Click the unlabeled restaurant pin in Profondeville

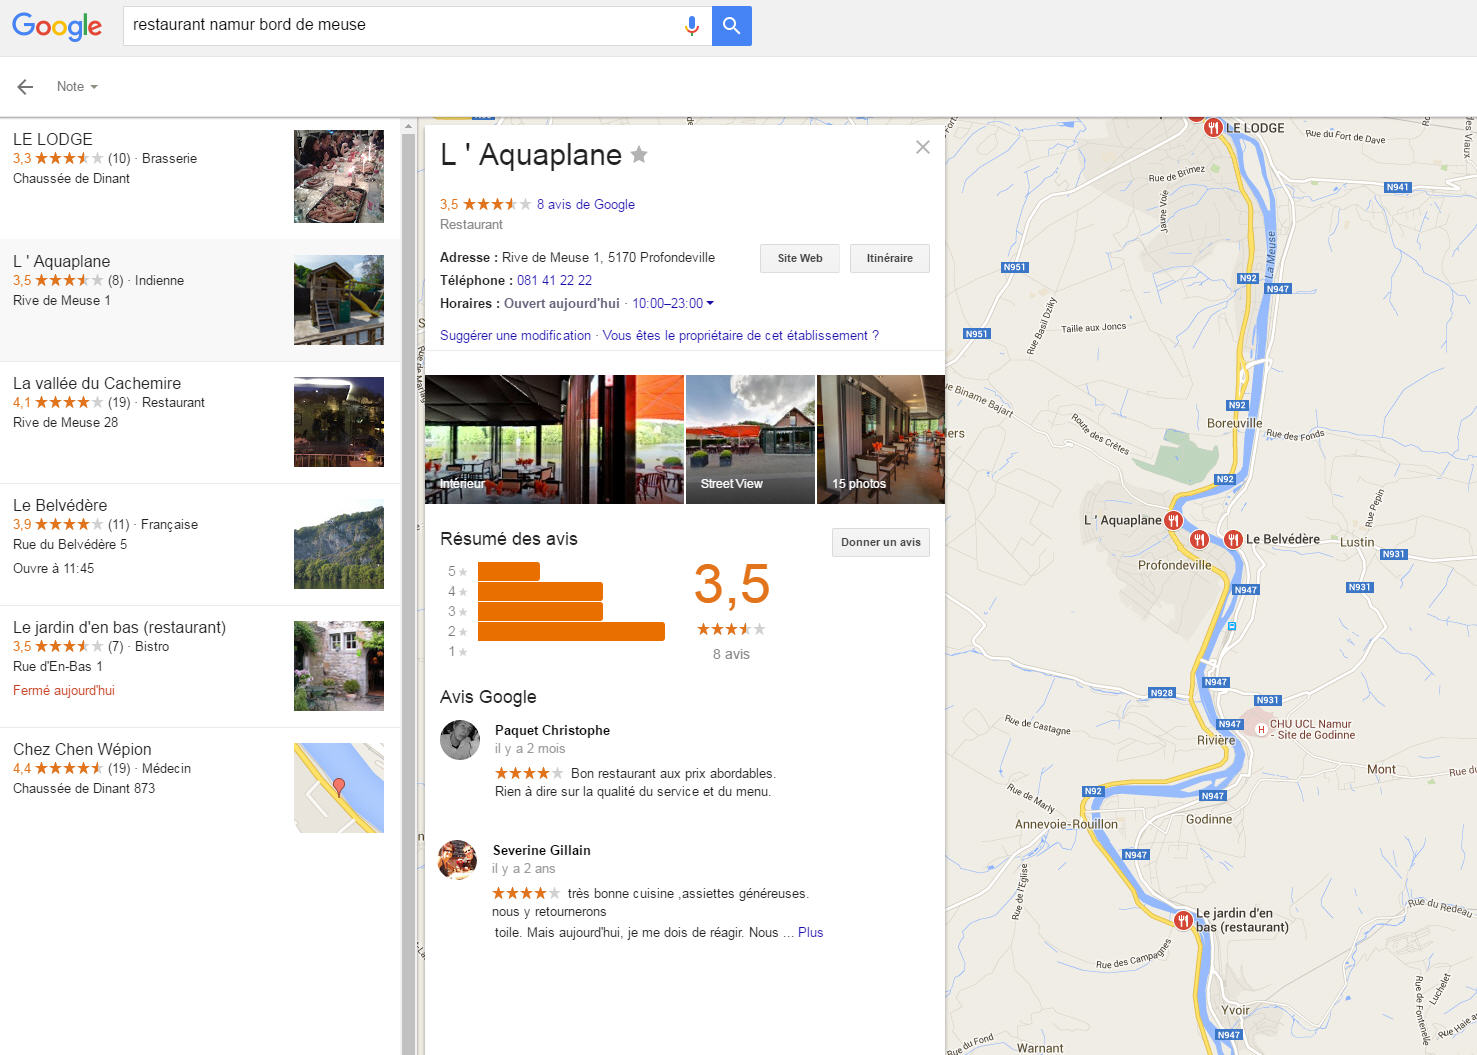point(1199,540)
